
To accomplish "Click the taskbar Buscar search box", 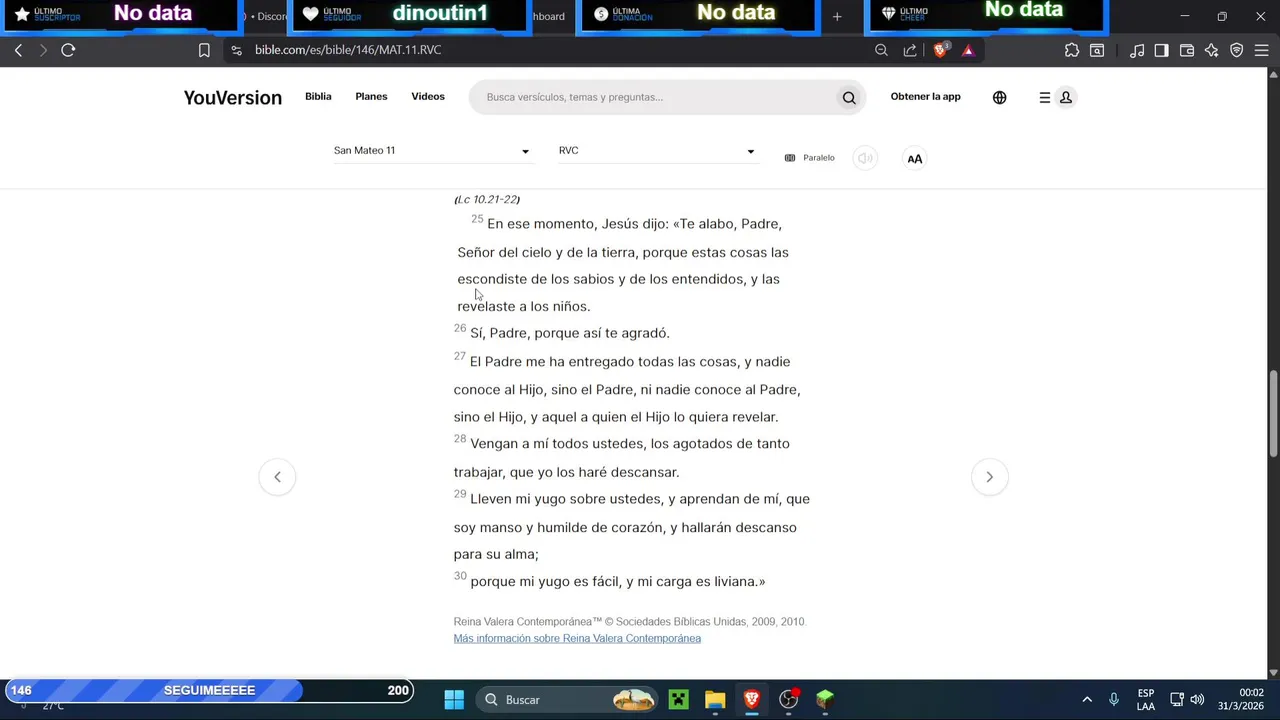I will (x=568, y=699).
